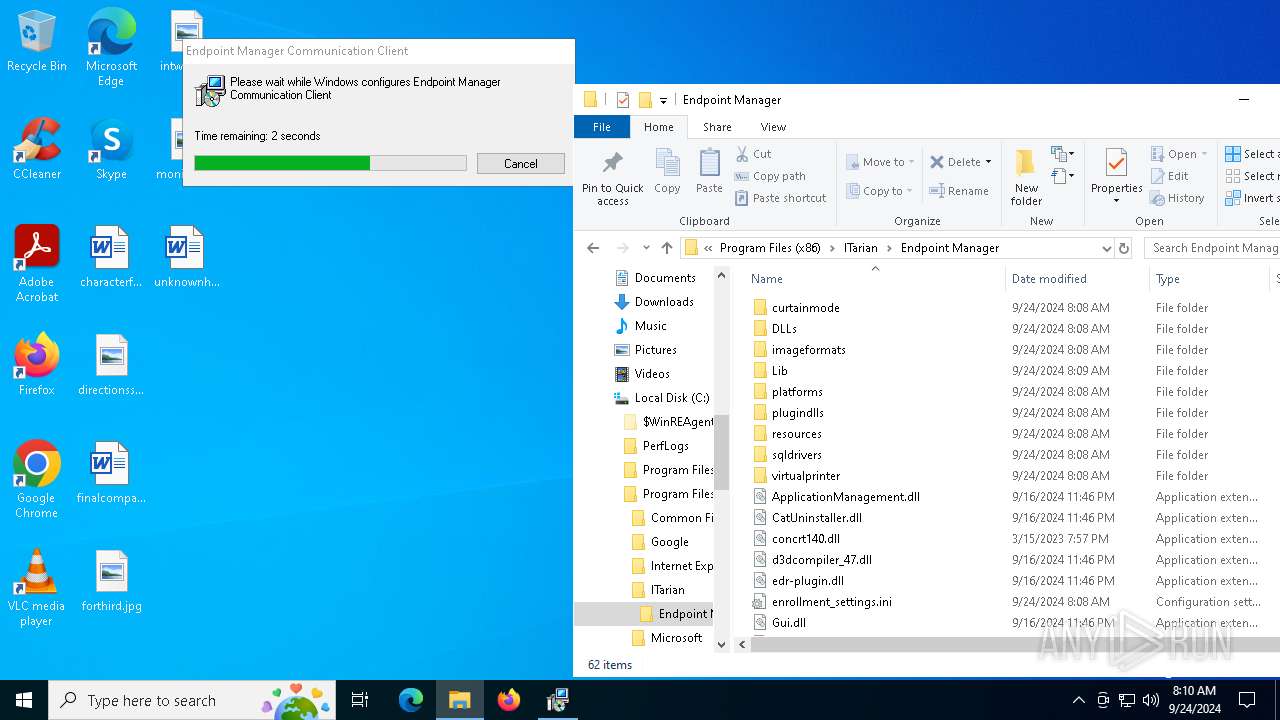Select enrollment_settings.ini file
Viewport: 1280px width, 720px height.
(831, 602)
